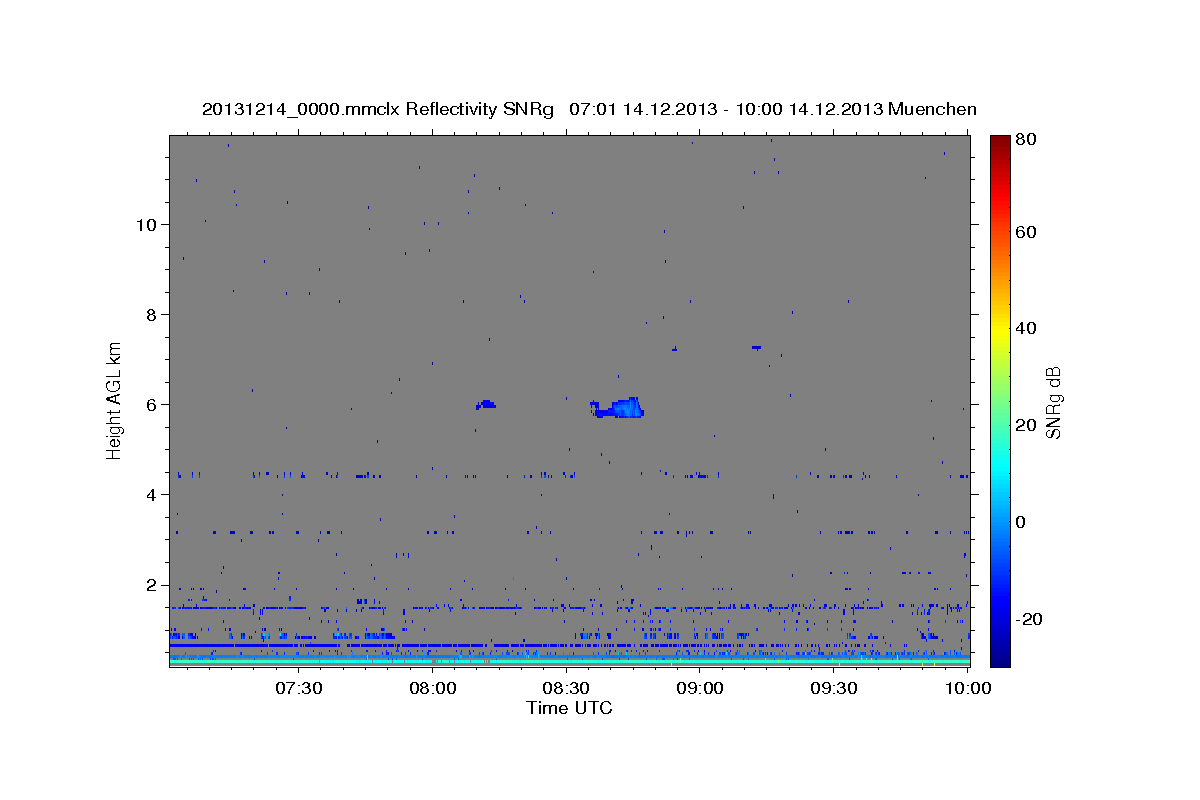Click the colorbar value 60
This screenshot has width=1200, height=800.
(x=1027, y=232)
